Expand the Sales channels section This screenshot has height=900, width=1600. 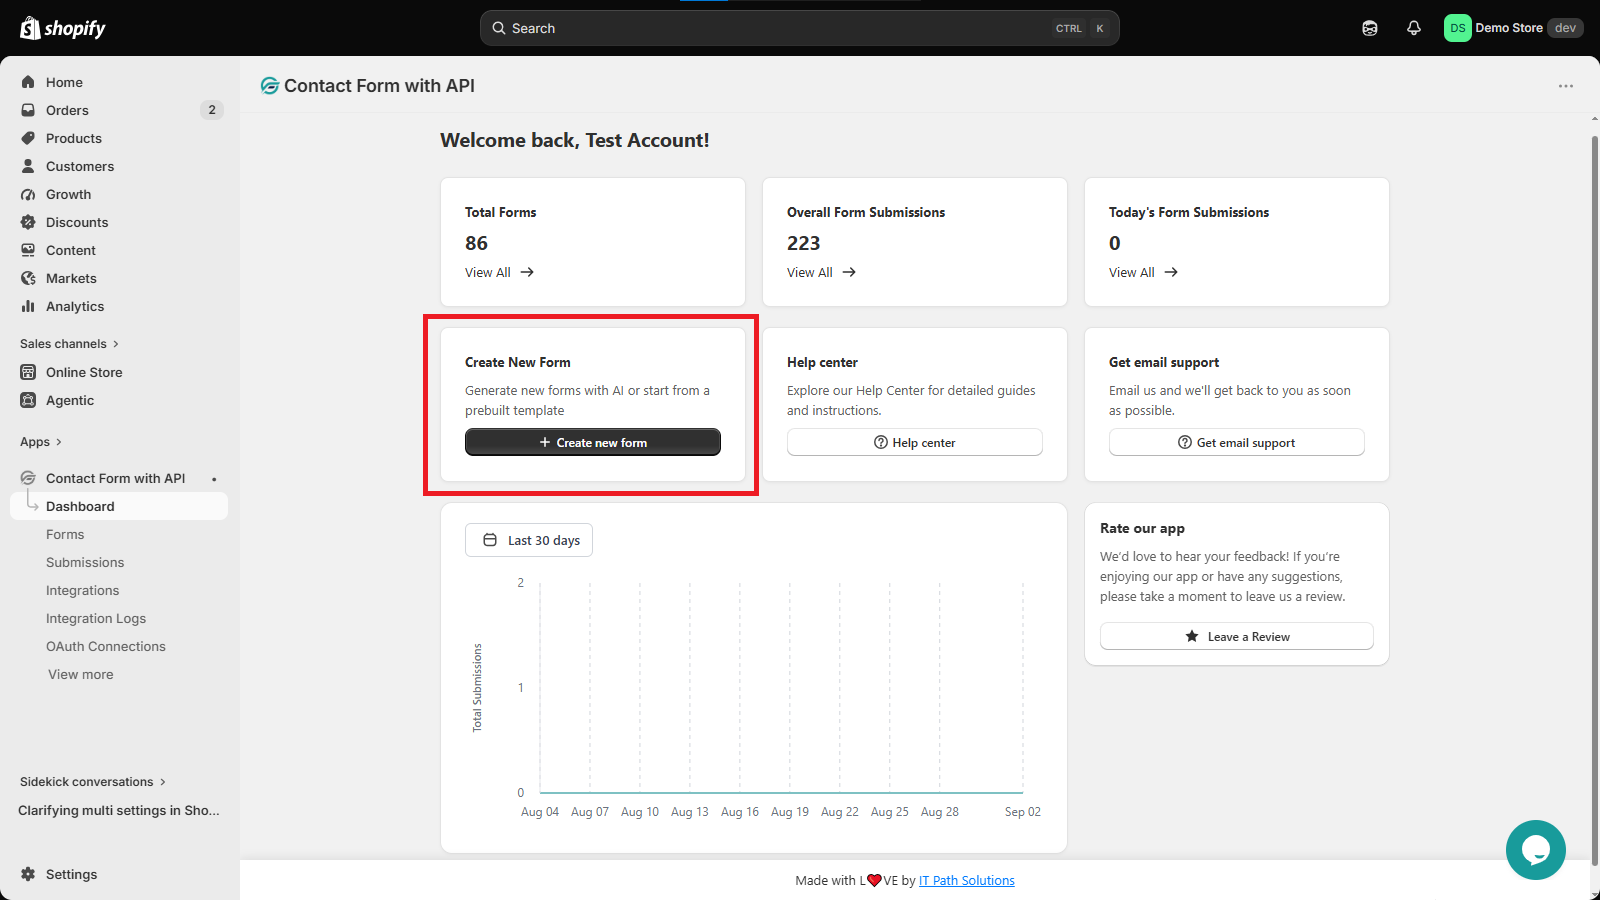tap(69, 344)
